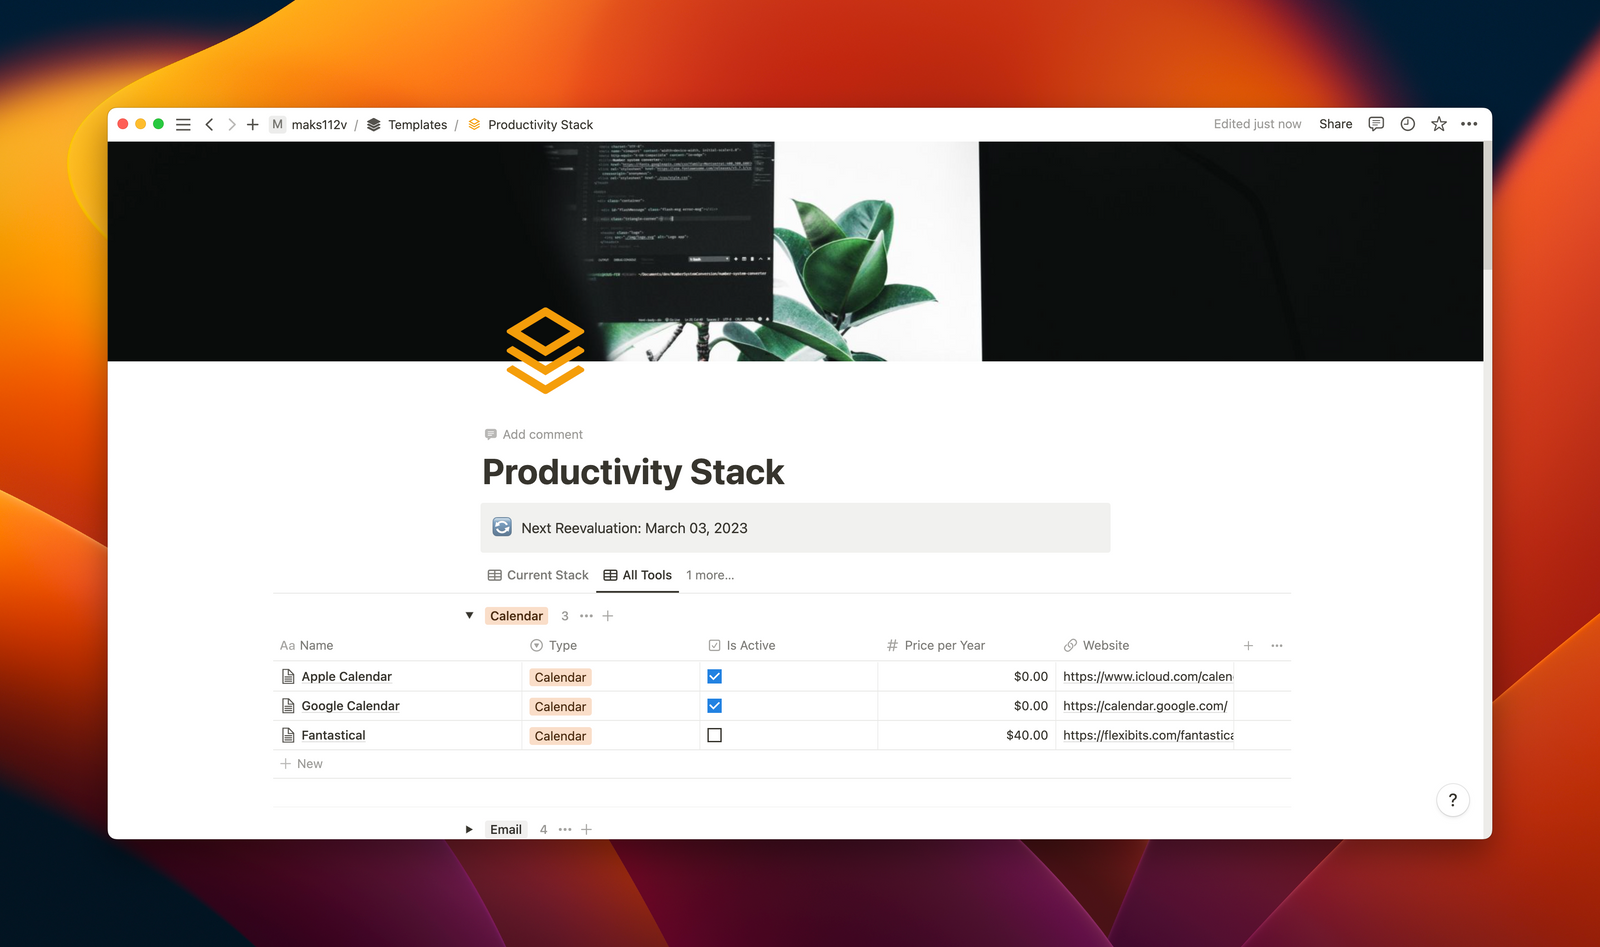Collapse the Calendar group
The width and height of the screenshot is (1600, 947).
click(469, 616)
